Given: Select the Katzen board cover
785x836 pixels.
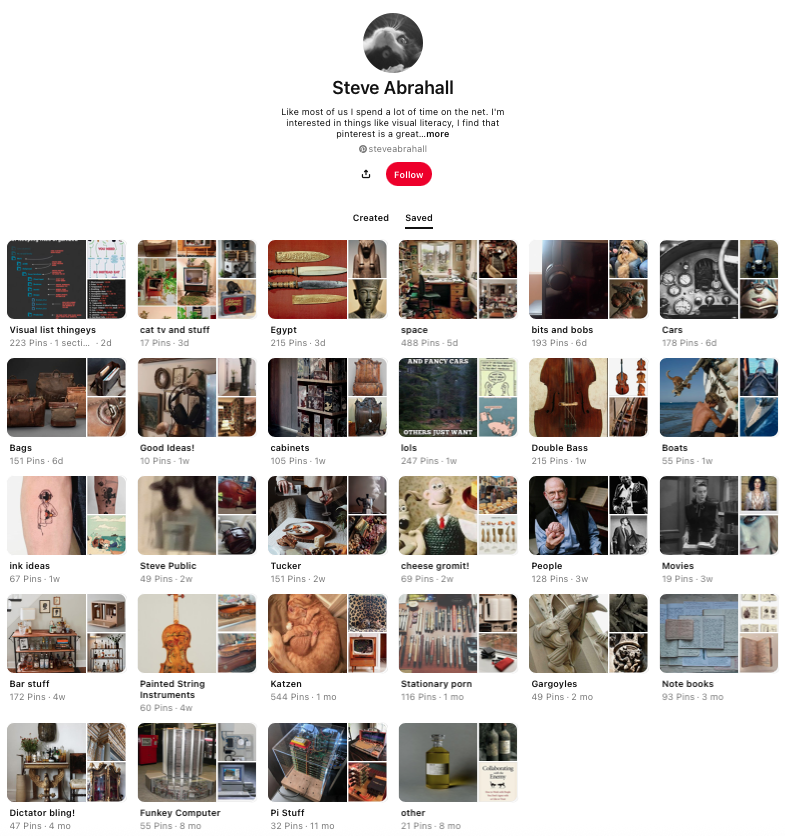Looking at the screenshot, I should (x=327, y=633).
